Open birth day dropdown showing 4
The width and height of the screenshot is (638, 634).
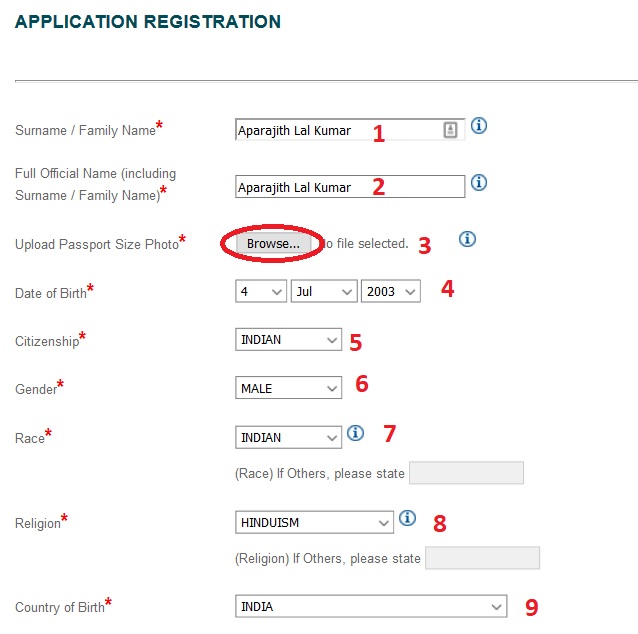click(x=261, y=291)
